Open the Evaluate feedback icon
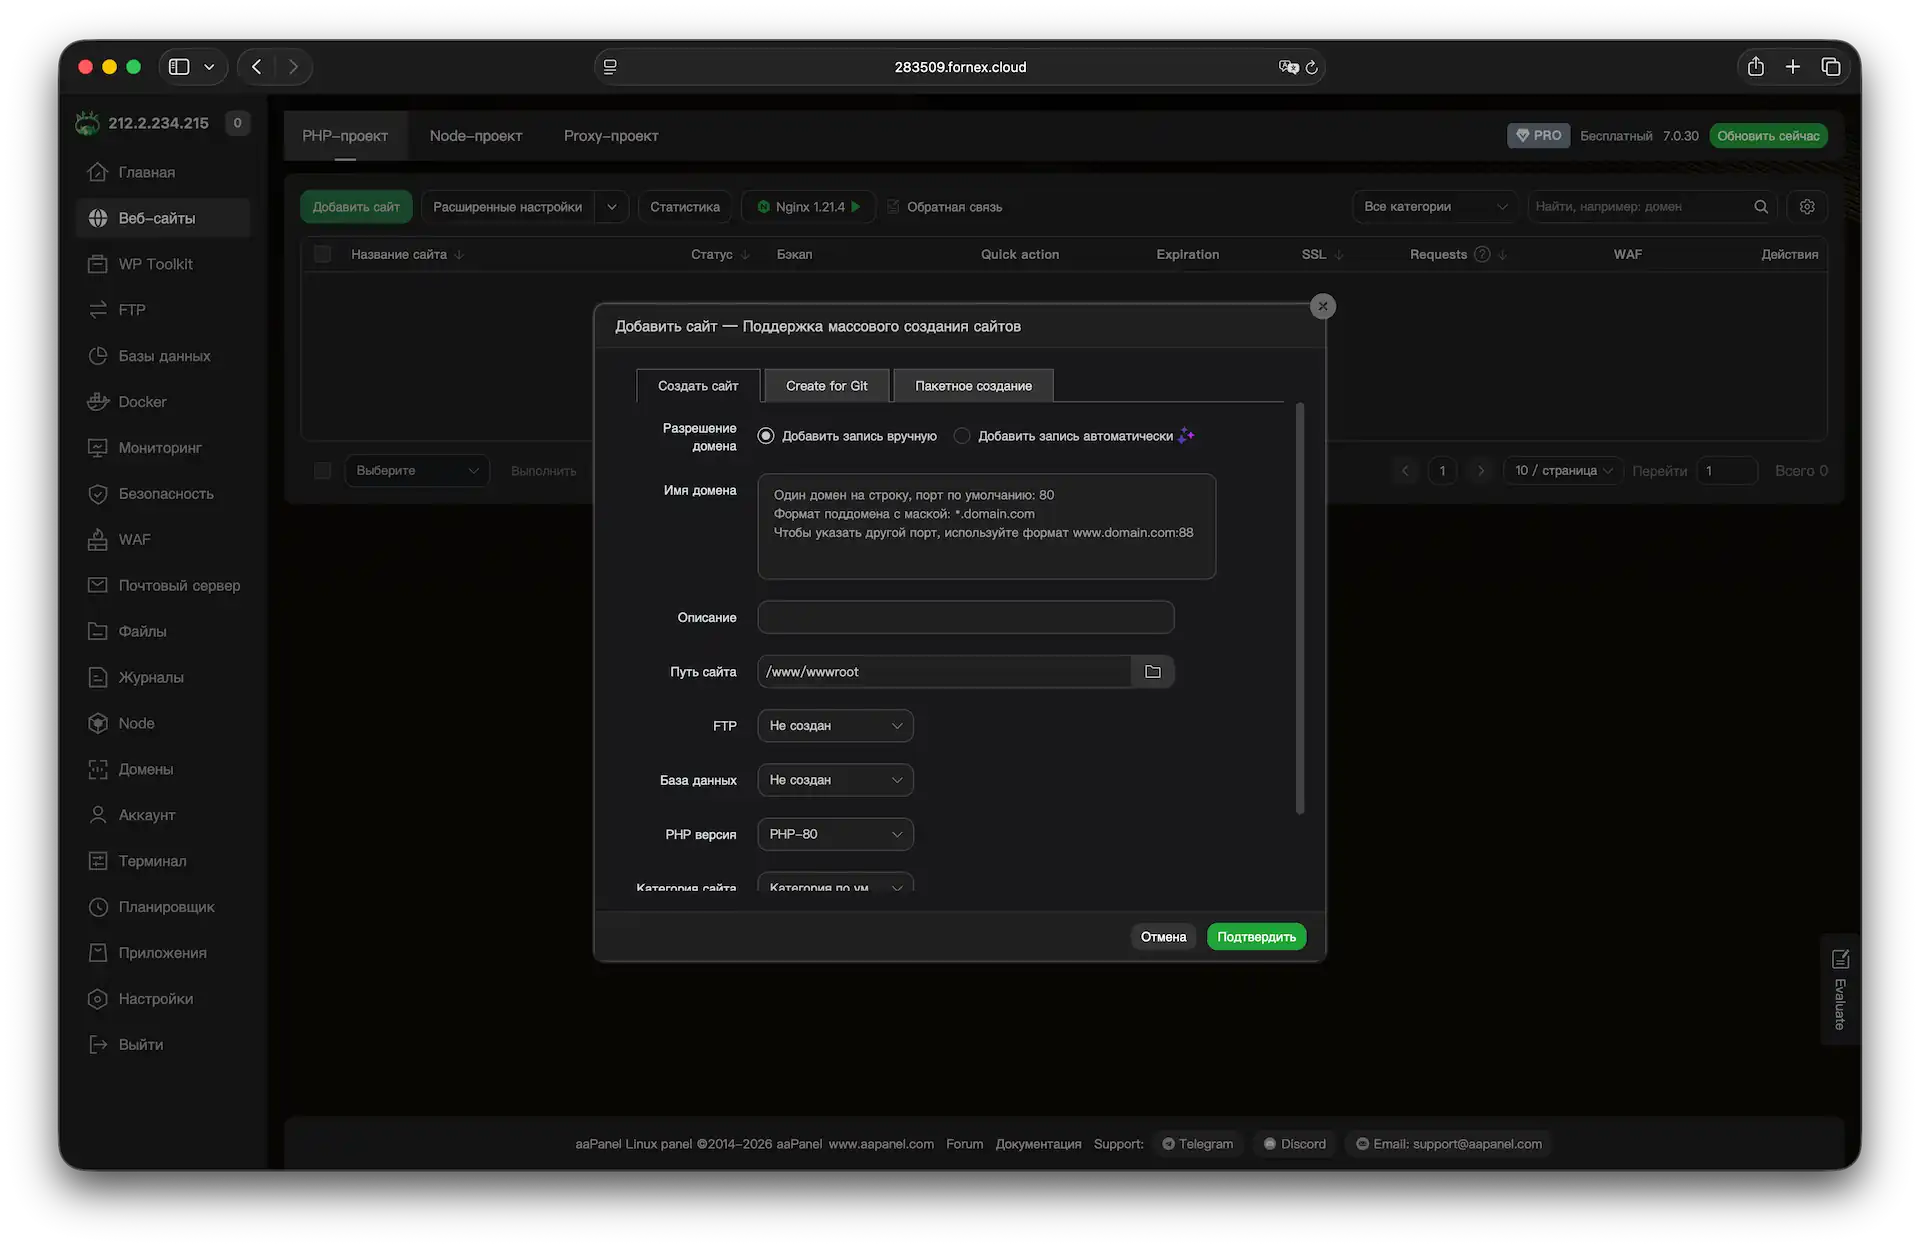The image size is (1920, 1248). pos(1840,960)
